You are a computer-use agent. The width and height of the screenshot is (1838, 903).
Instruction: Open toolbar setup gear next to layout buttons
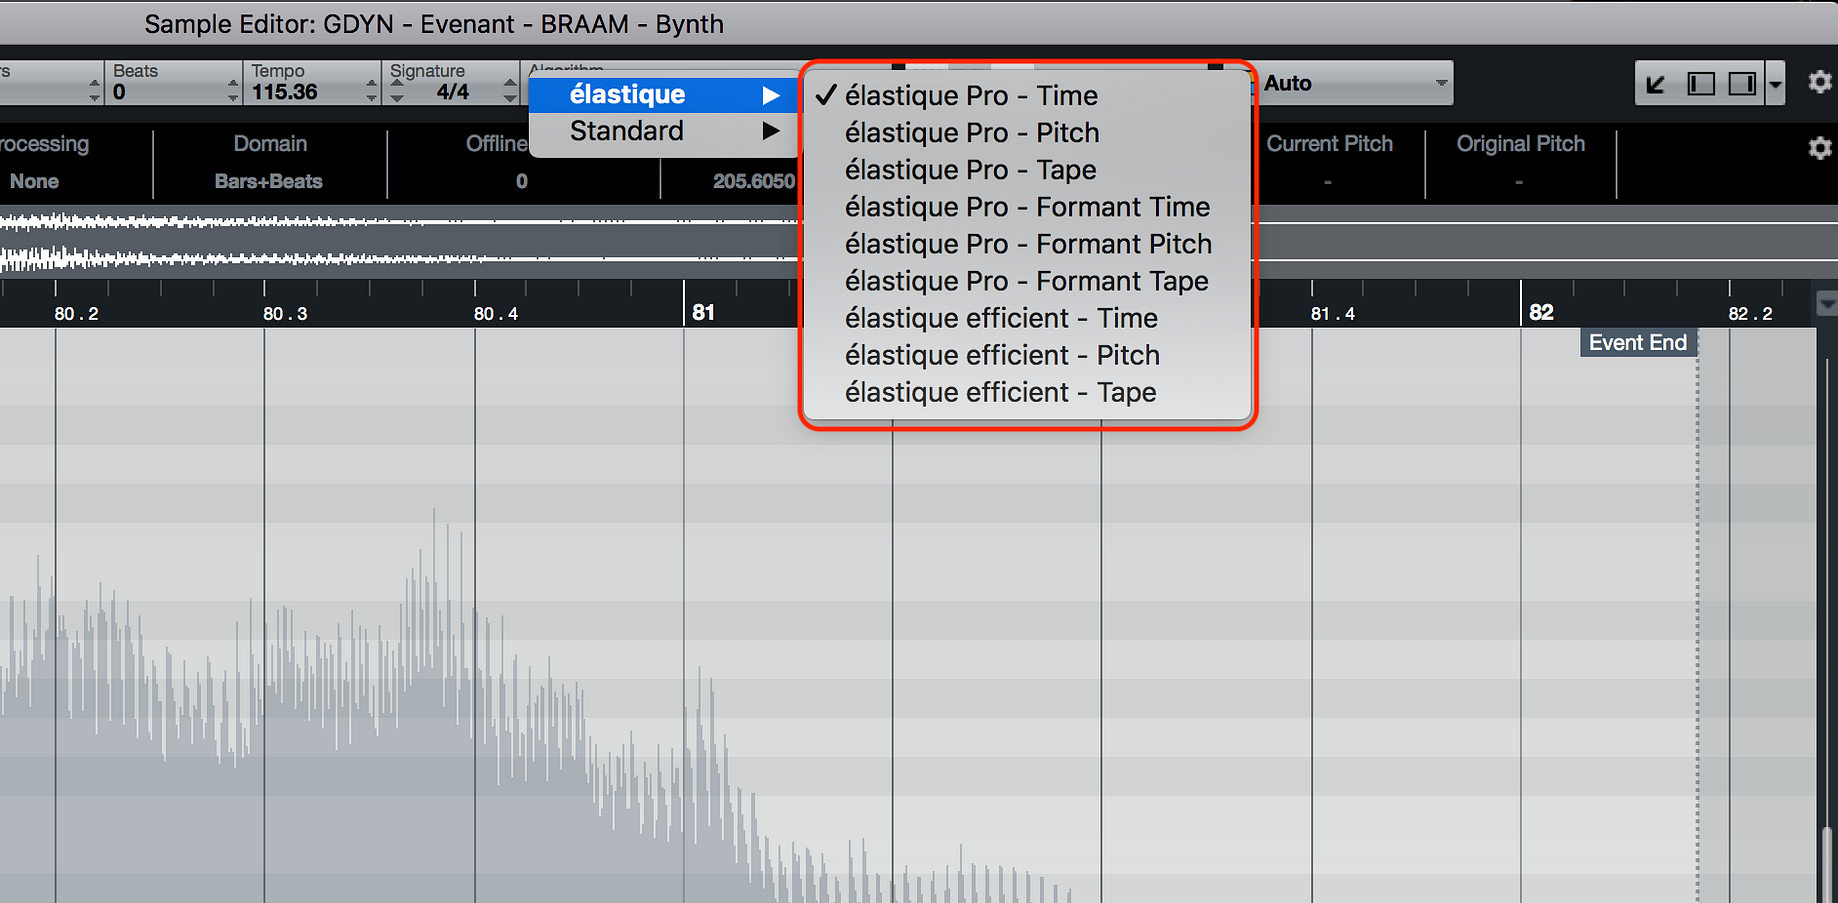pos(1820,82)
